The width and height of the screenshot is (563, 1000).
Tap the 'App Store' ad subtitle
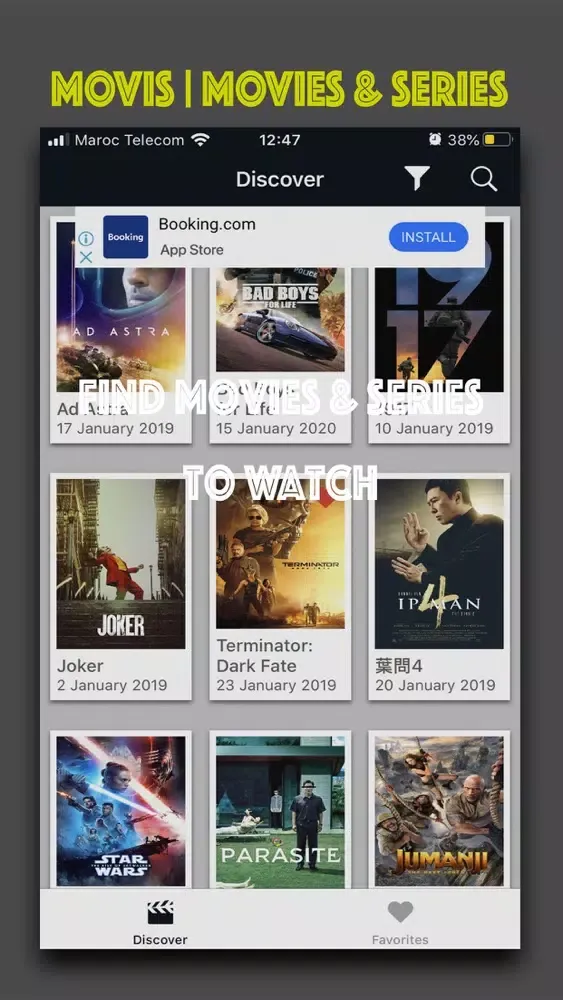point(192,250)
